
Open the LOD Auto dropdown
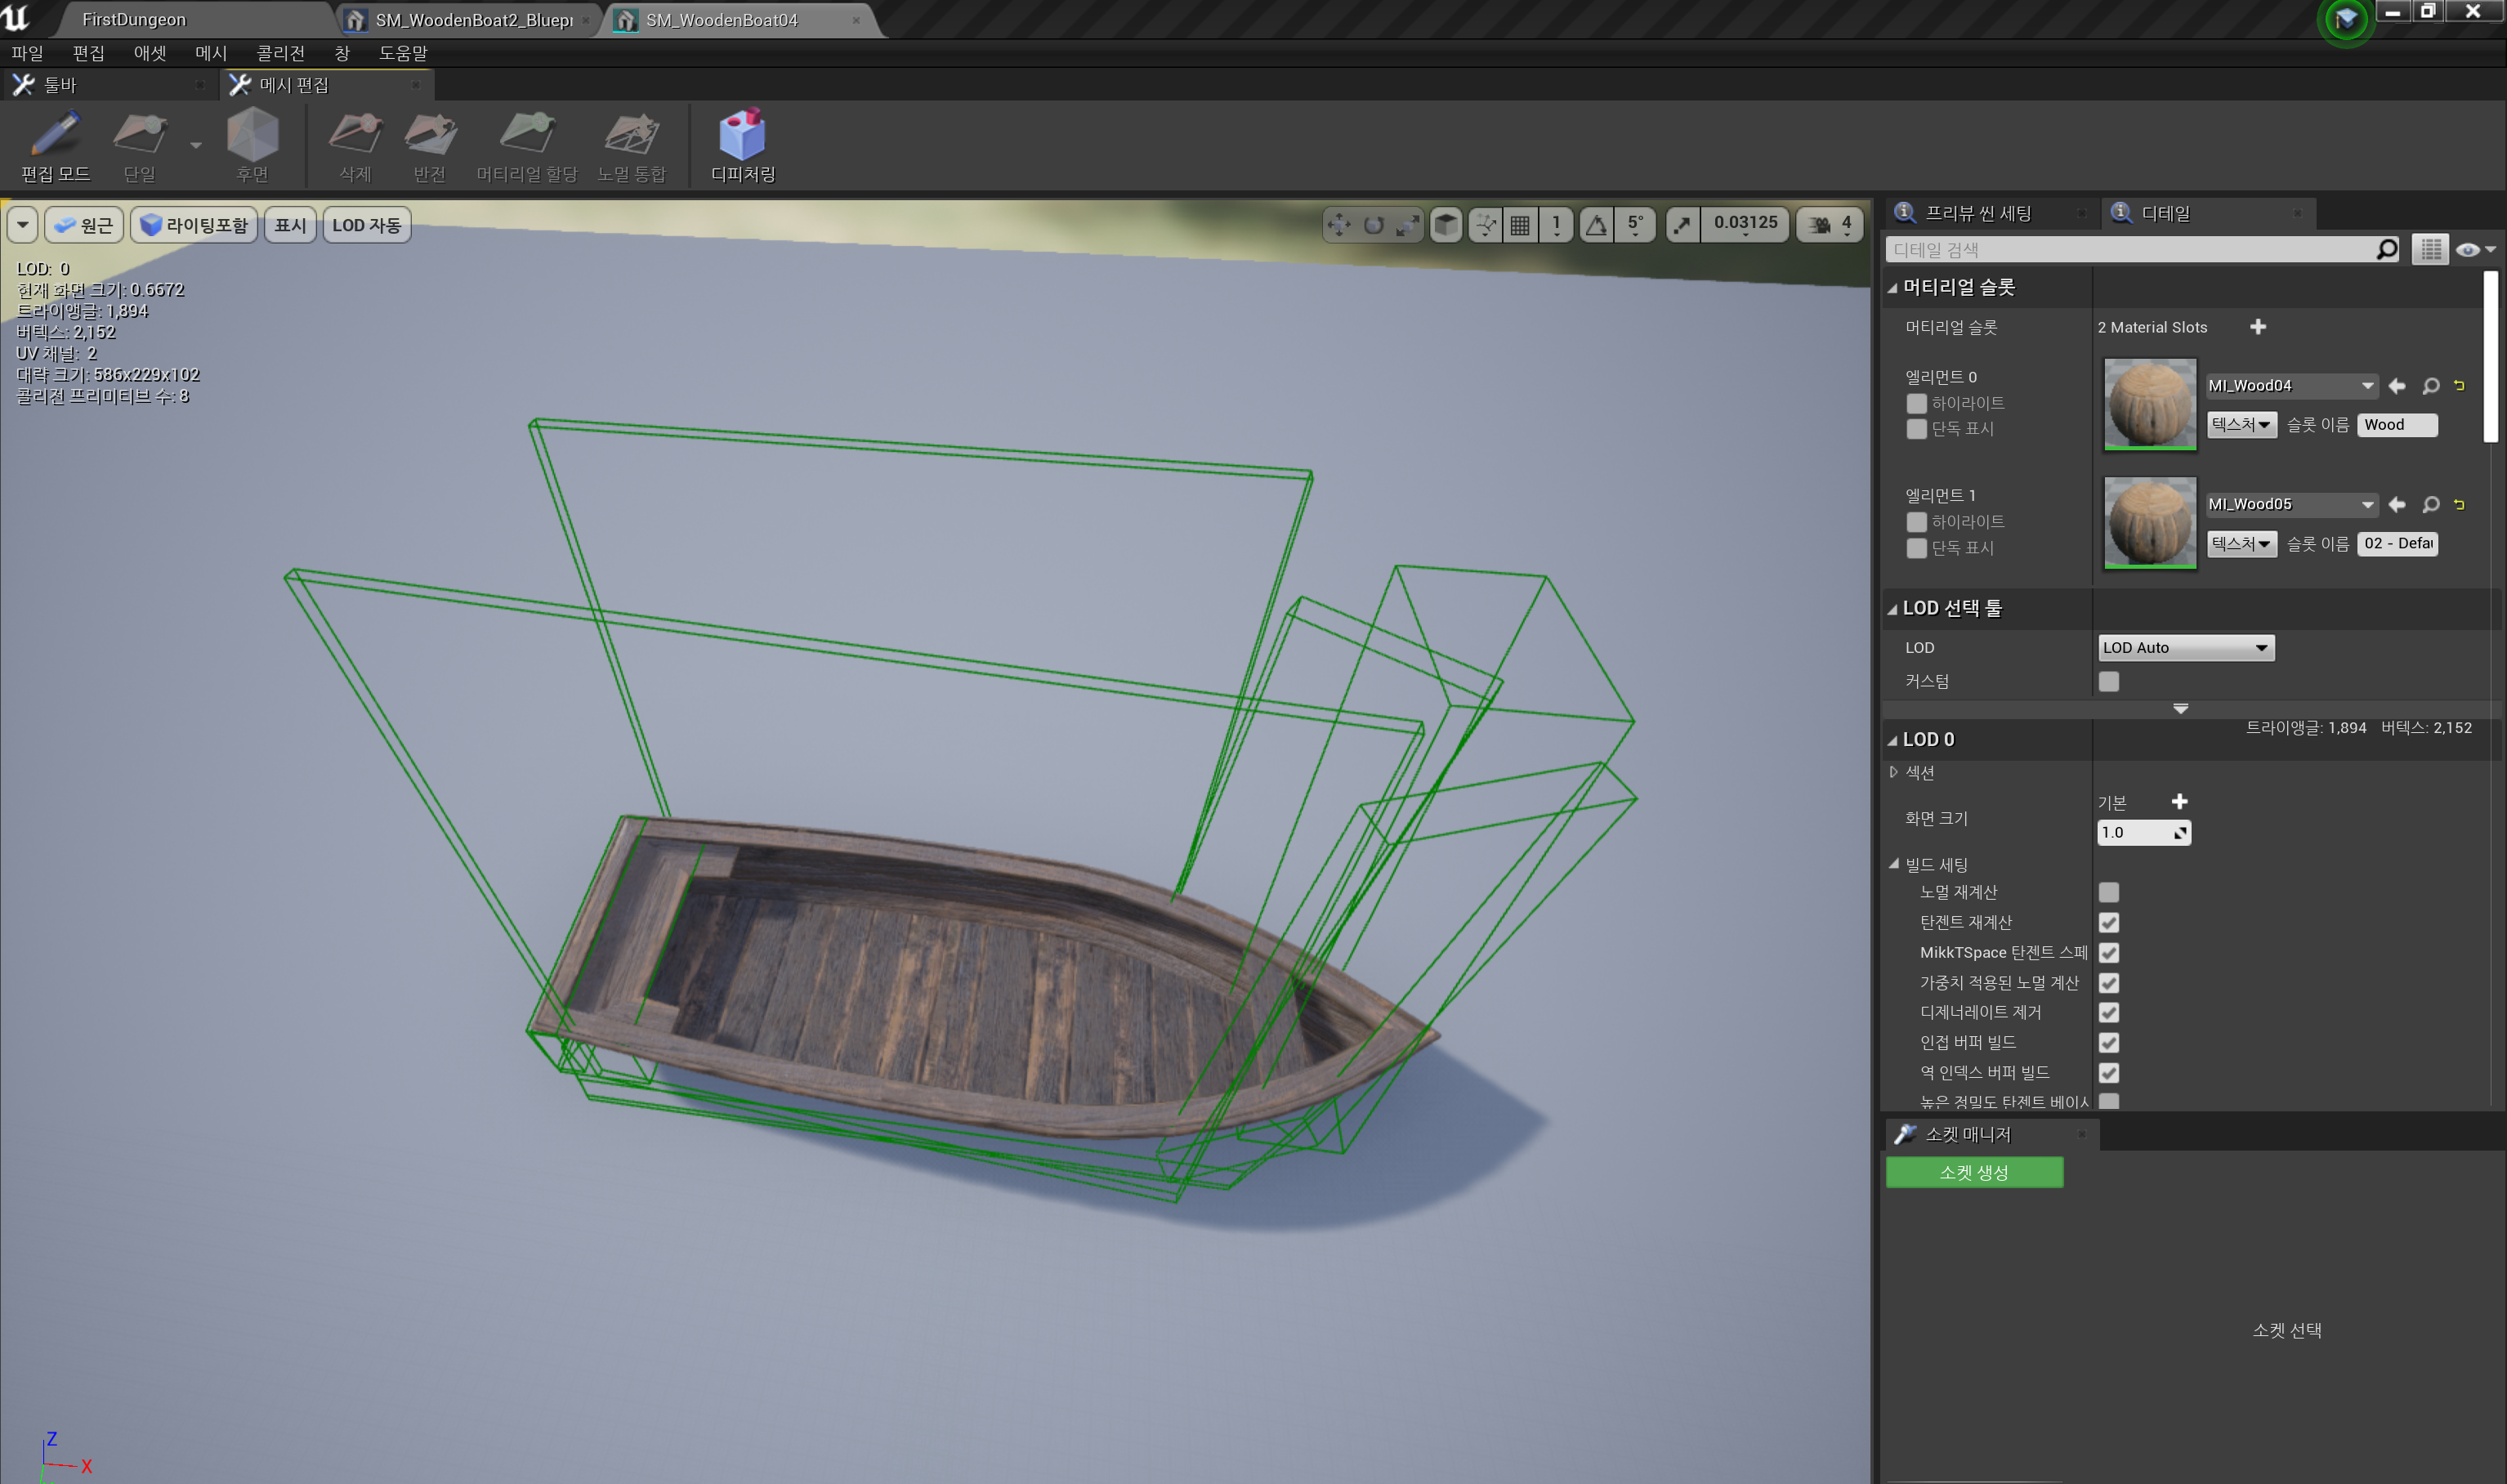[2185, 648]
